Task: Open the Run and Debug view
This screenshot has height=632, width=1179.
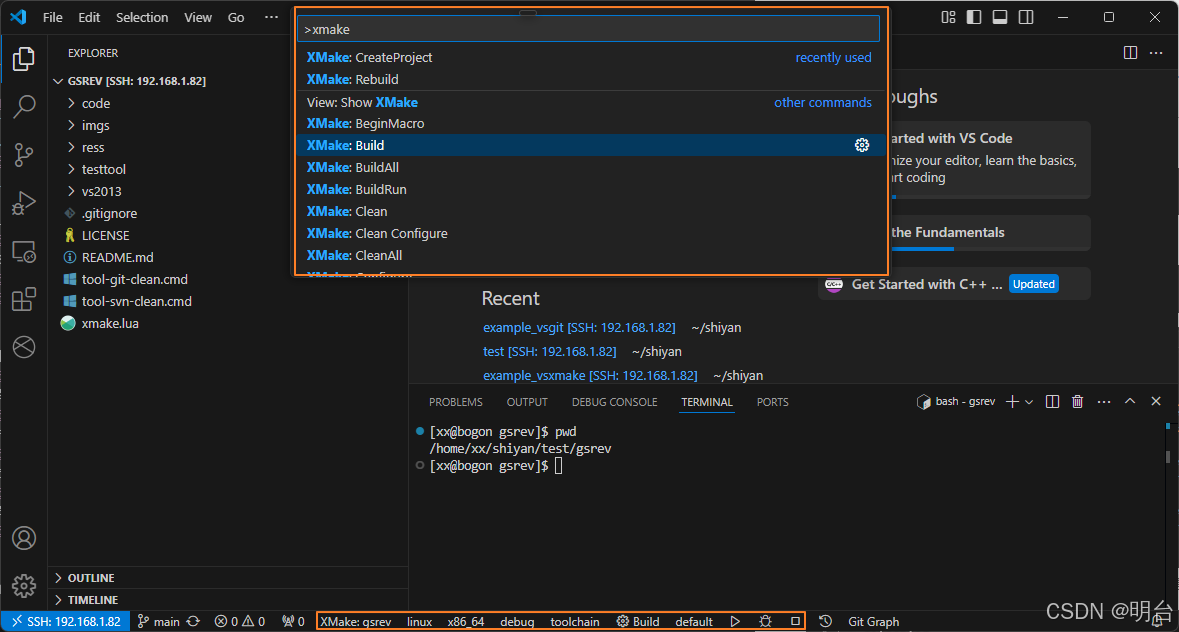Action: pyautogui.click(x=23, y=203)
